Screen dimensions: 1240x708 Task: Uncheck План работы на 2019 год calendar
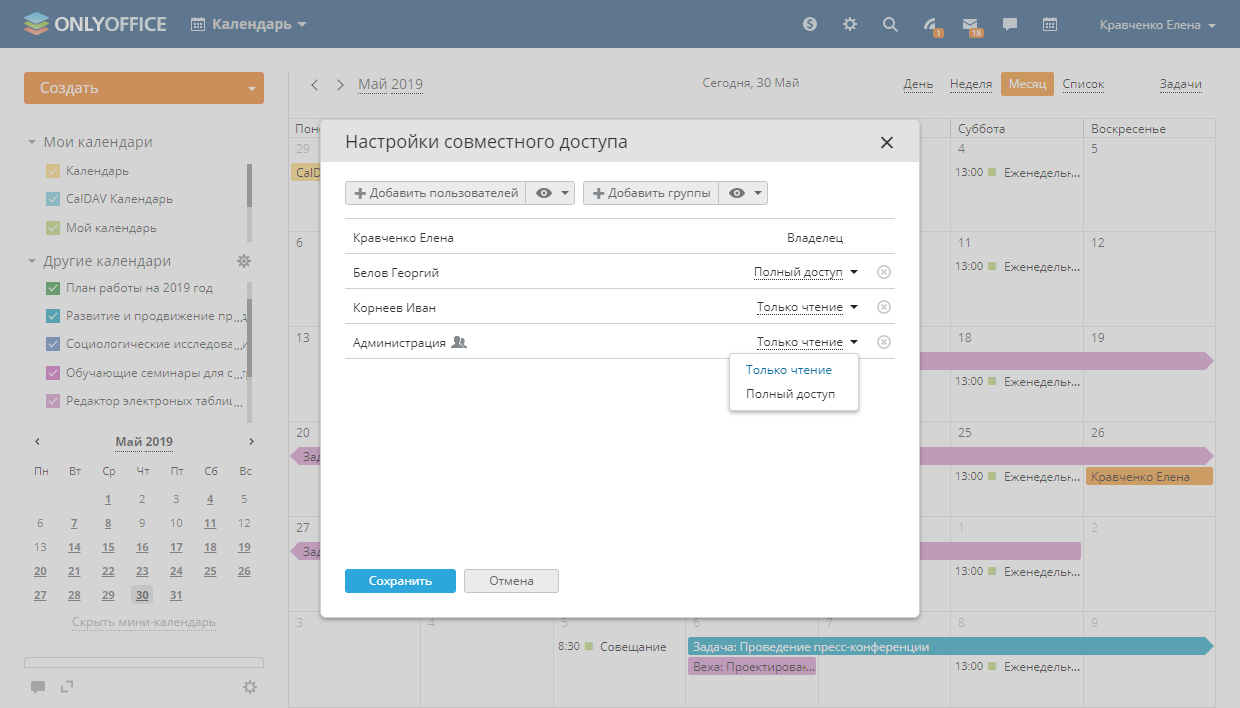54,288
